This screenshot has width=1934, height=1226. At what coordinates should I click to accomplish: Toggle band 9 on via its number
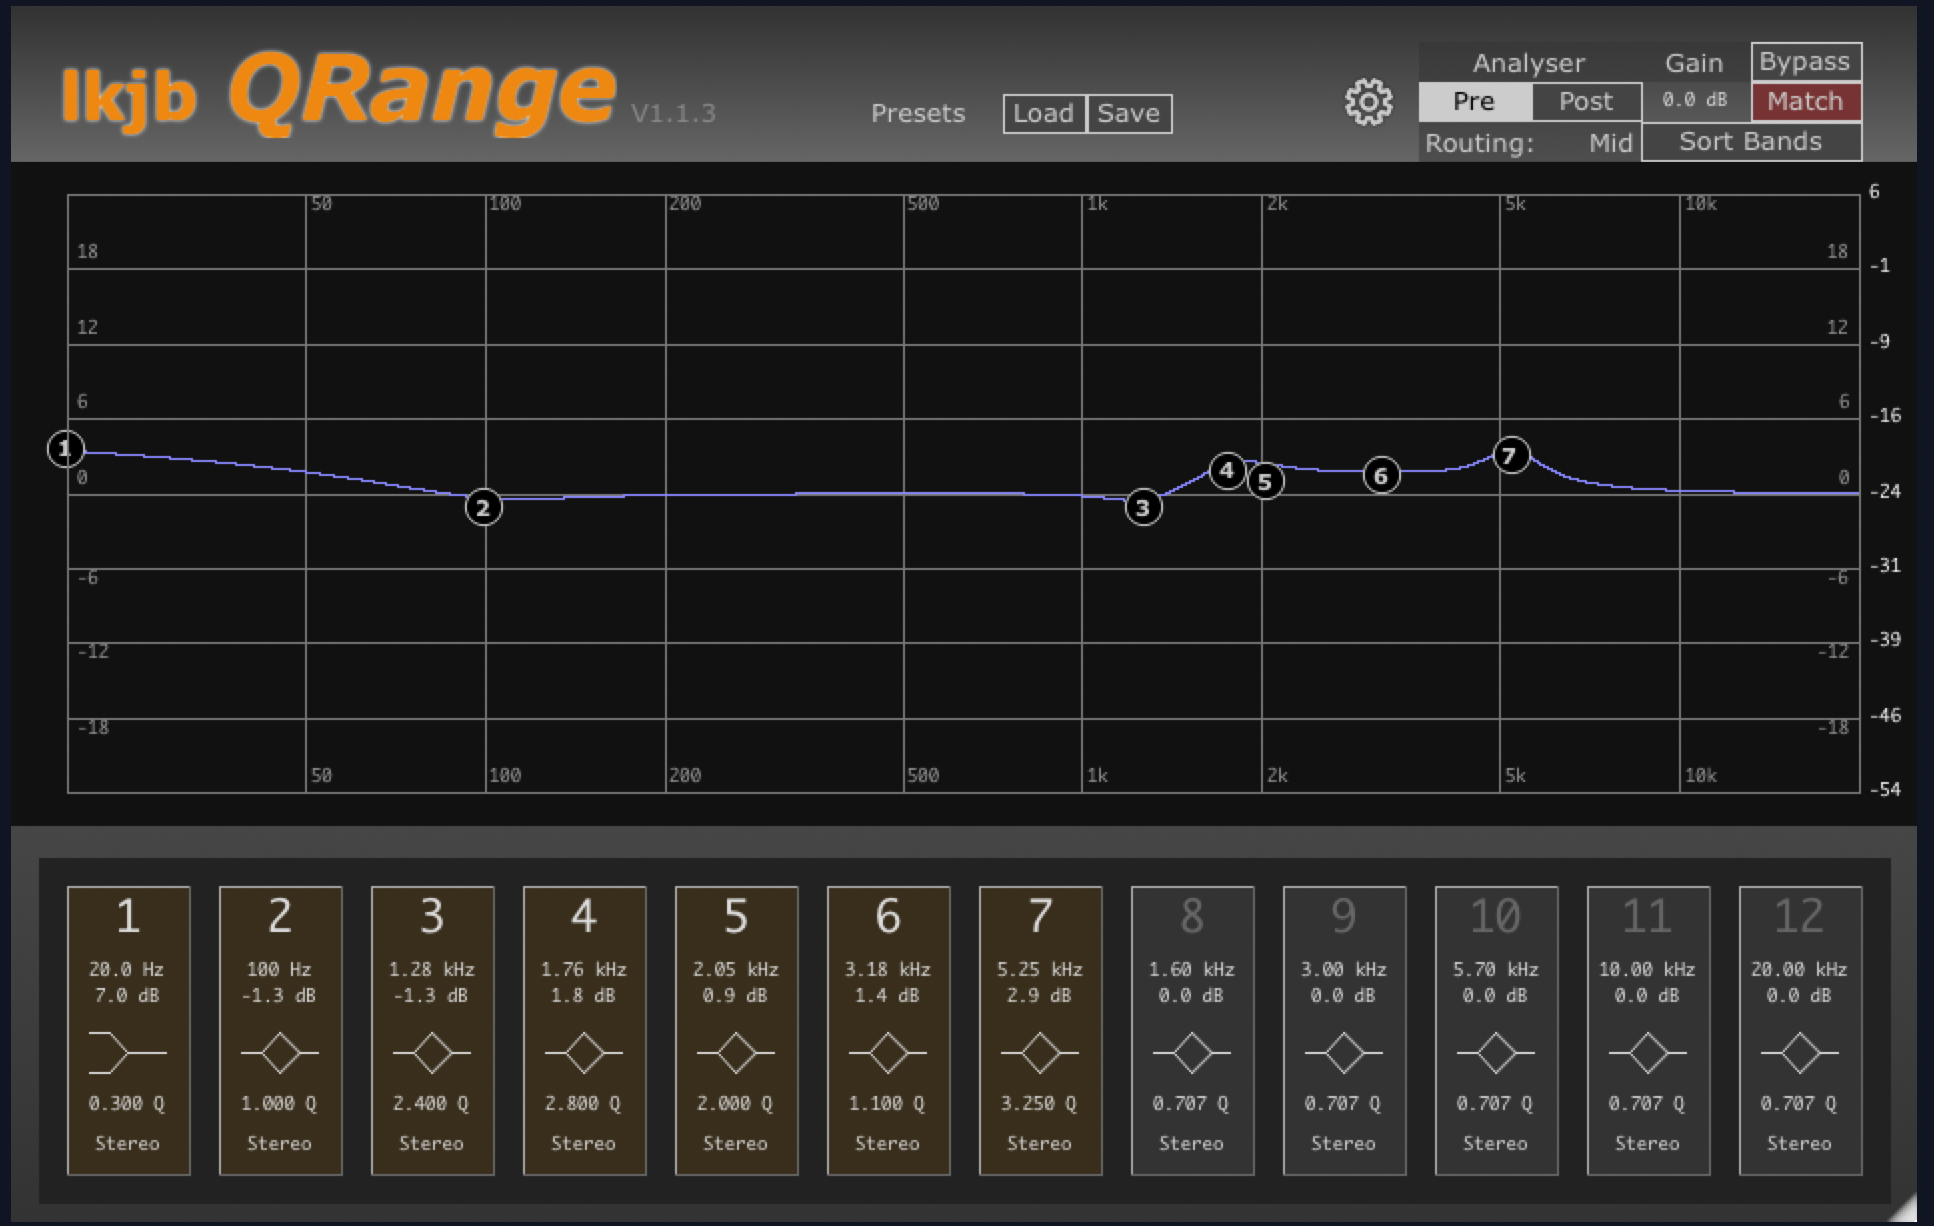point(1344,915)
